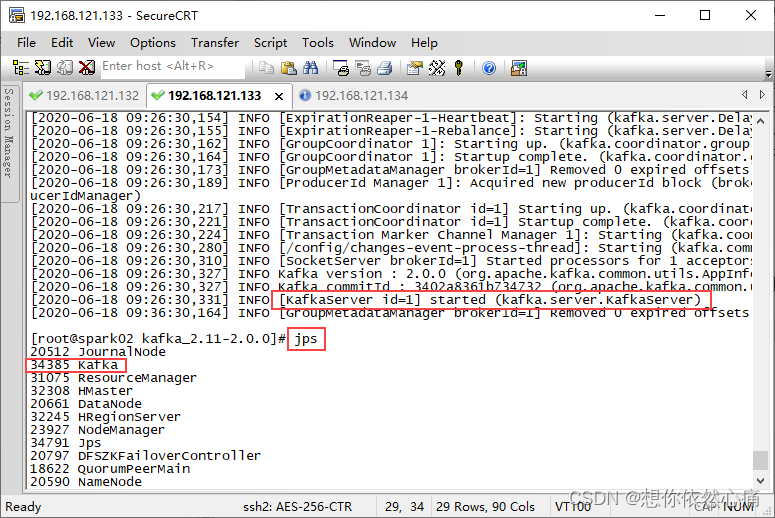This screenshot has height=518, width=775.
Task: Open the File menu
Action: 26,43
